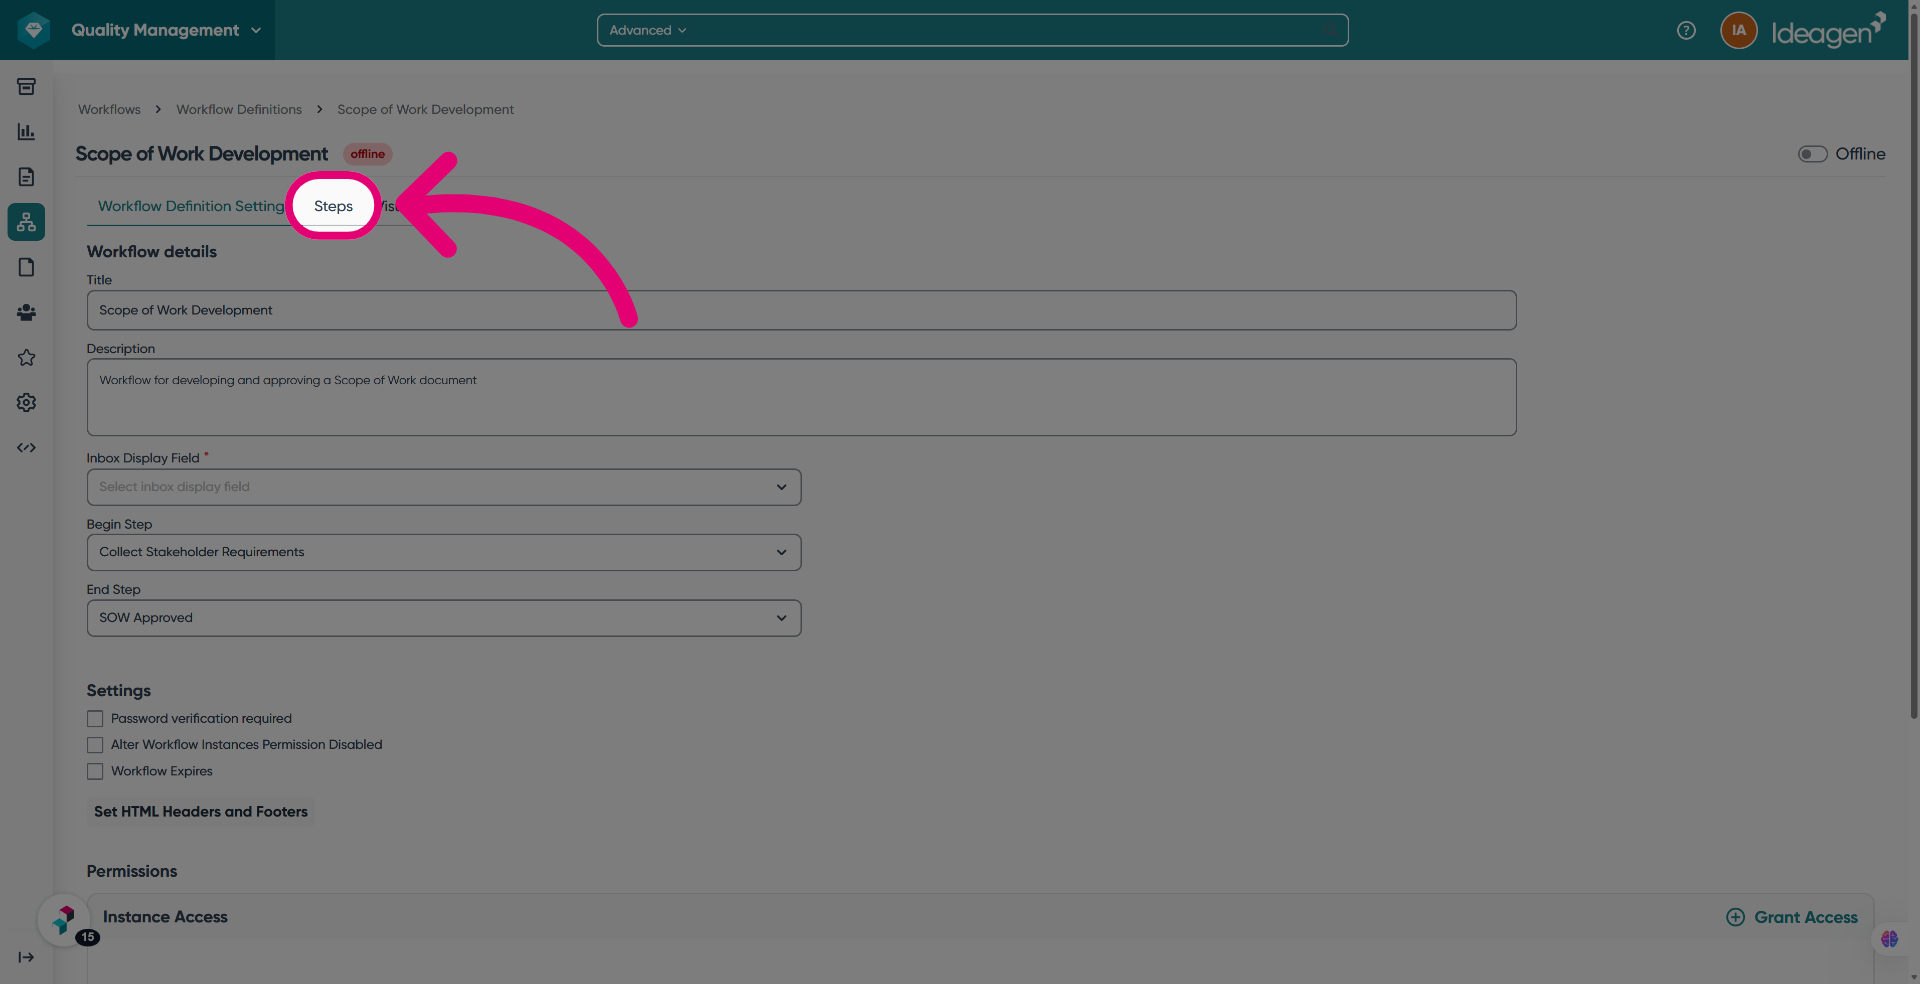The width and height of the screenshot is (1920, 984).
Task: Open the archive box sidebar icon
Action: (x=27, y=87)
